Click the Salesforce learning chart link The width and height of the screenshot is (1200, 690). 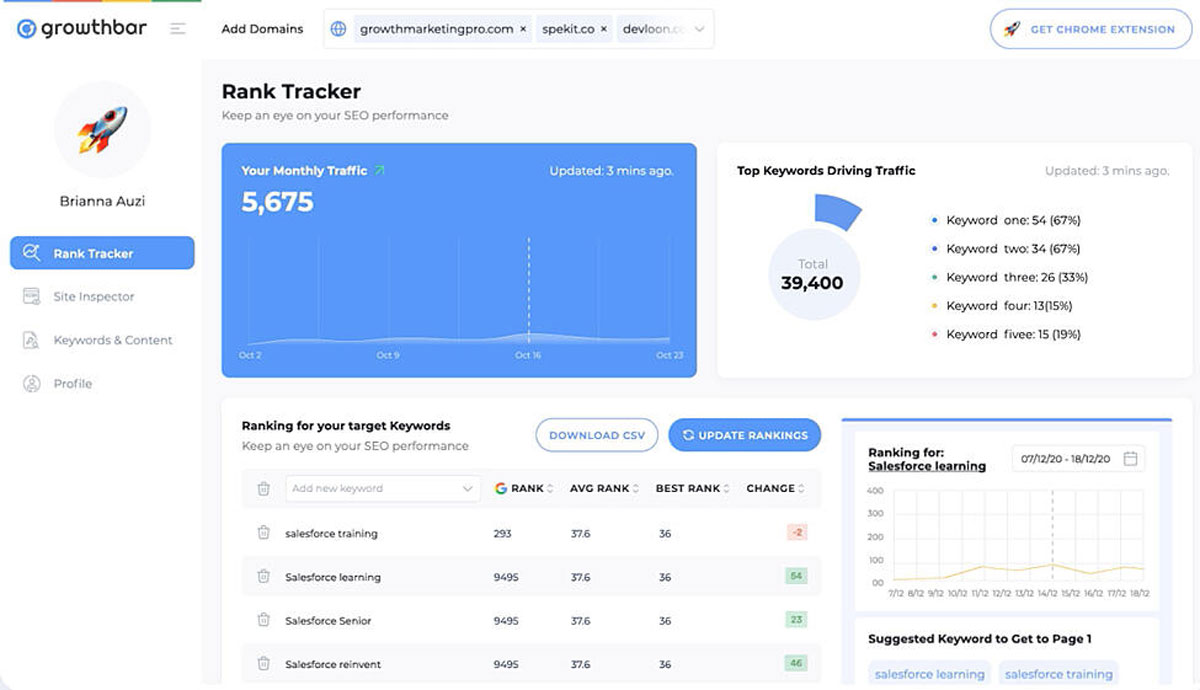927,466
